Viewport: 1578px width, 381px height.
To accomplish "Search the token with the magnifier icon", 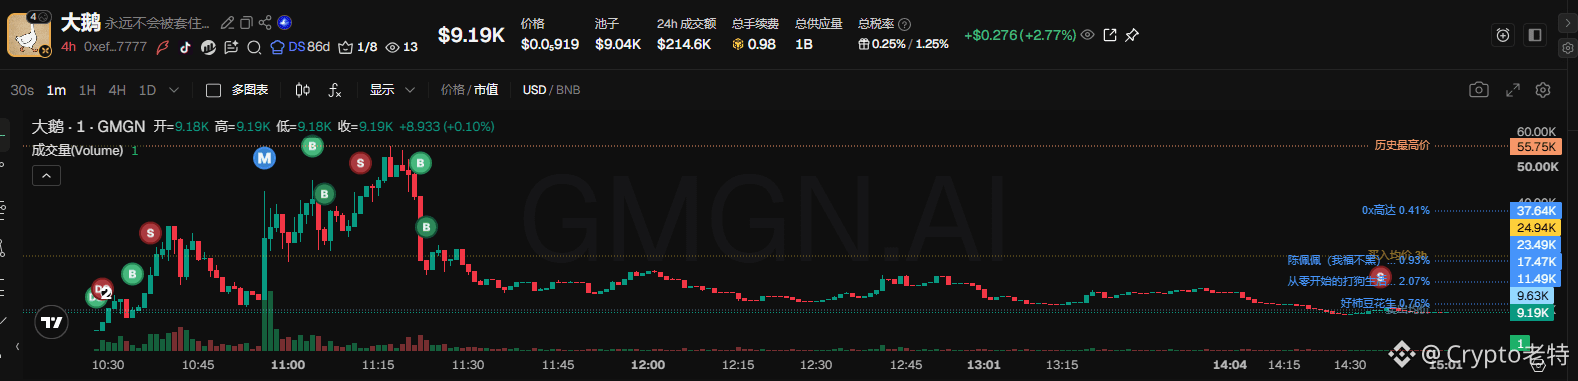I will 254,47.
